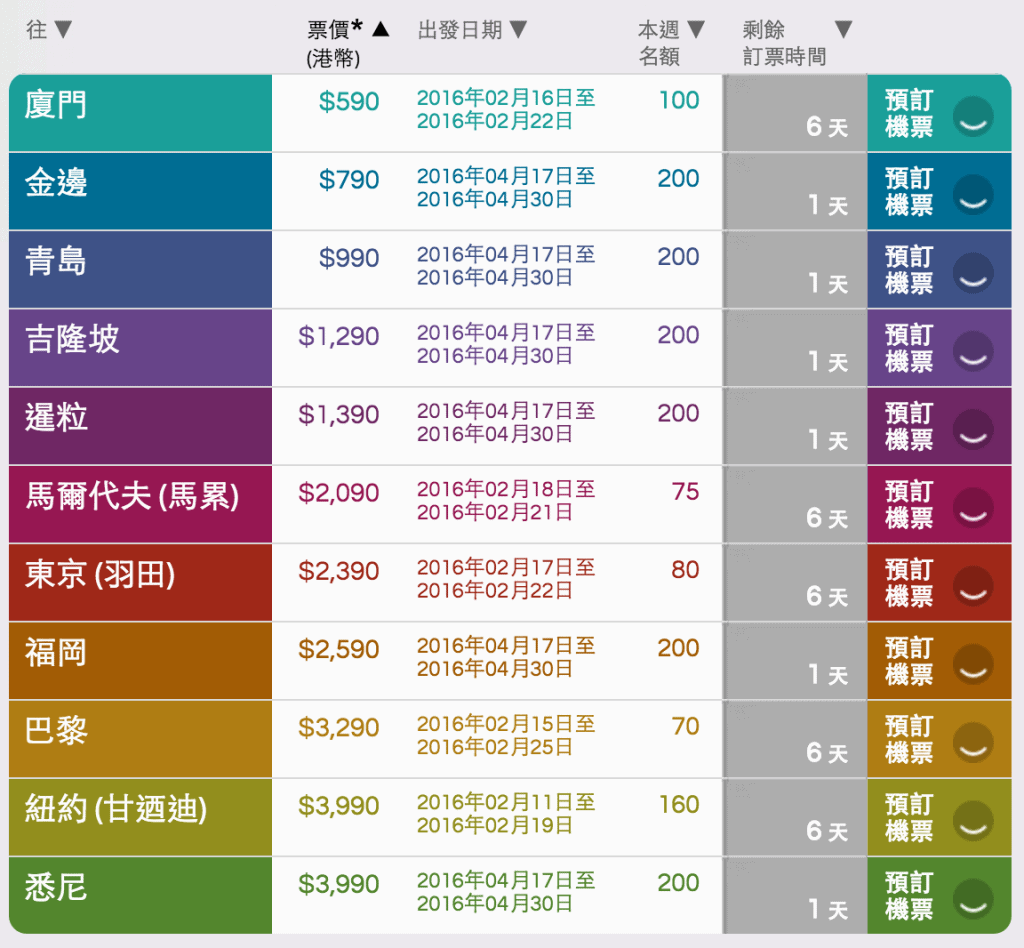The height and width of the screenshot is (948, 1024).
Task: Click the smiley icon in the 金邊 row
Action: point(972,194)
